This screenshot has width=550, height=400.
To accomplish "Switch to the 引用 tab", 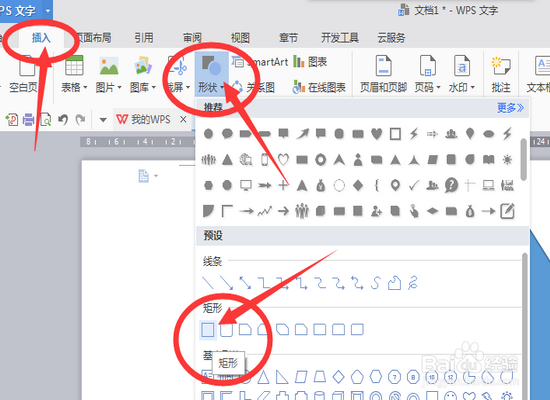I will click(x=144, y=38).
